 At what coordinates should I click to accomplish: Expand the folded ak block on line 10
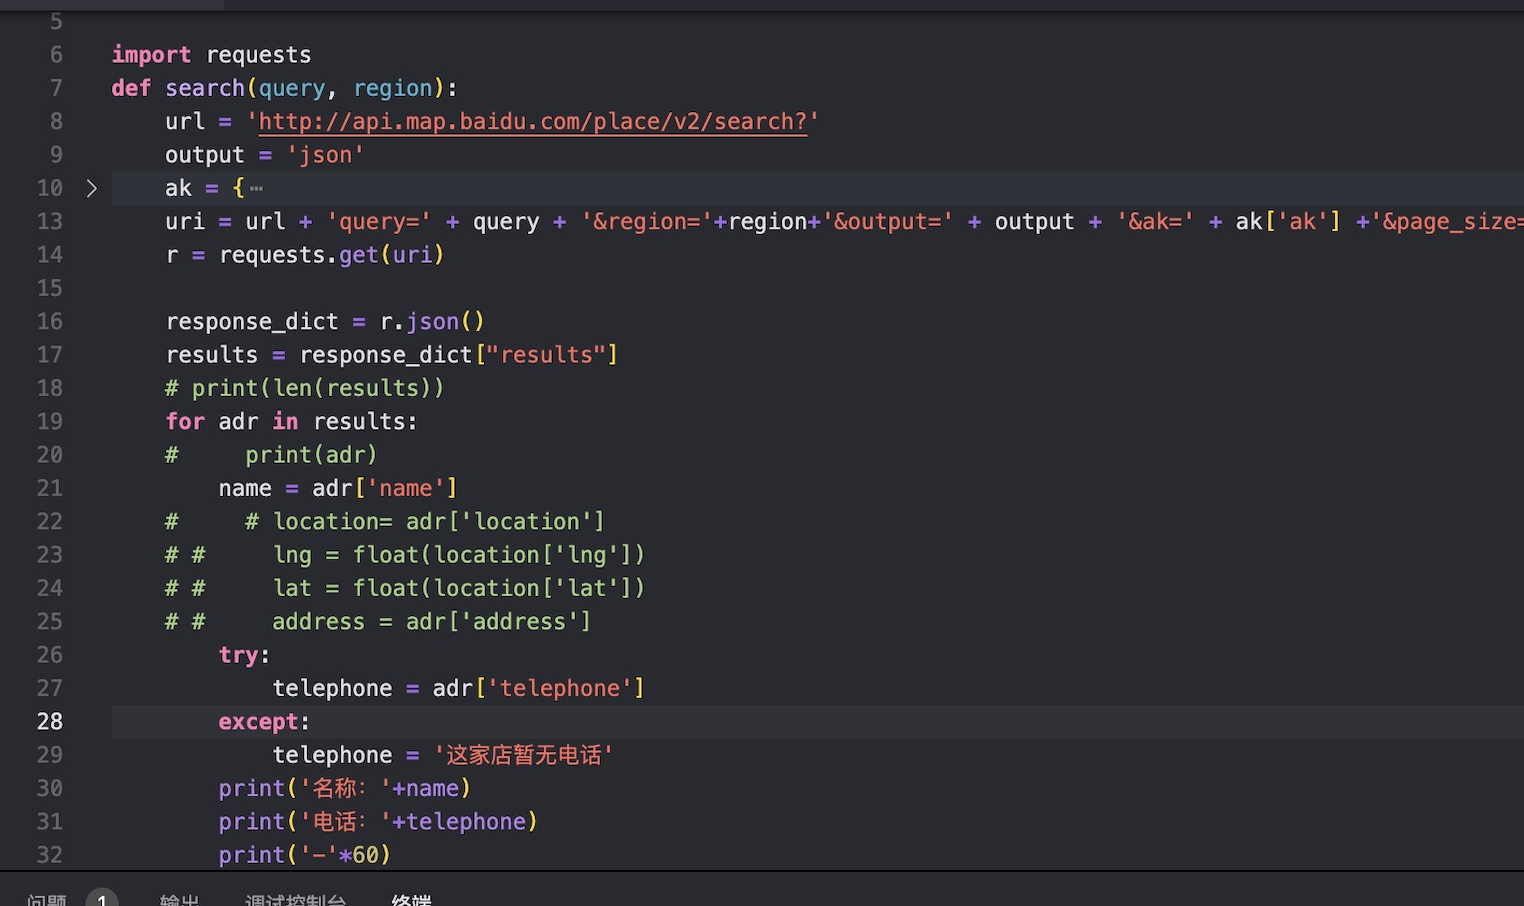pos(91,188)
